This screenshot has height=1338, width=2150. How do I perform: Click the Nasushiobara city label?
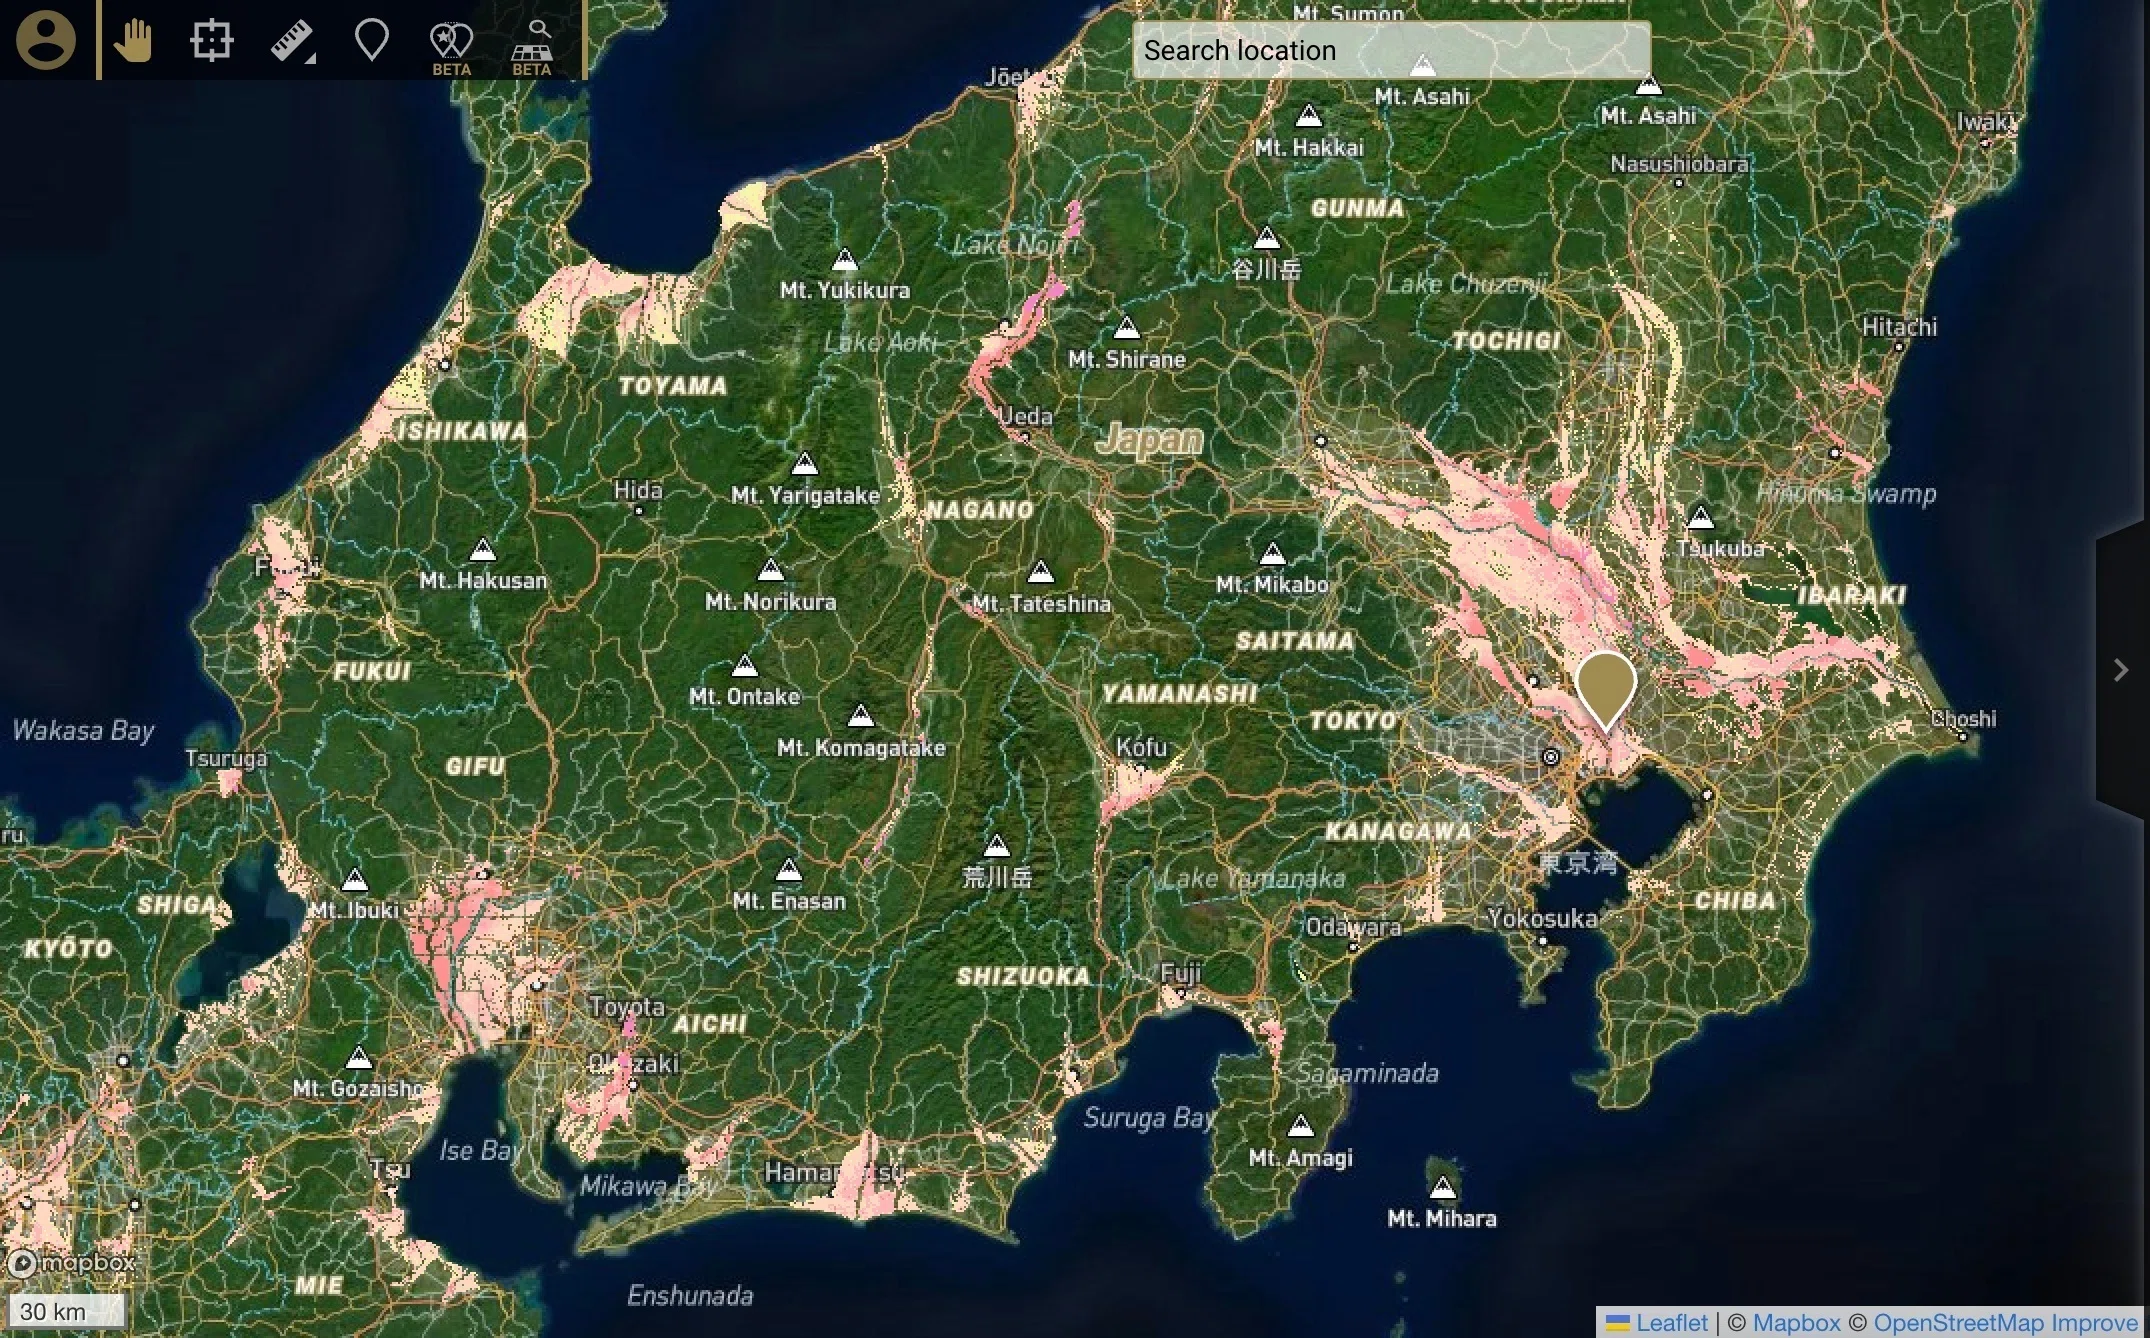click(x=1679, y=164)
